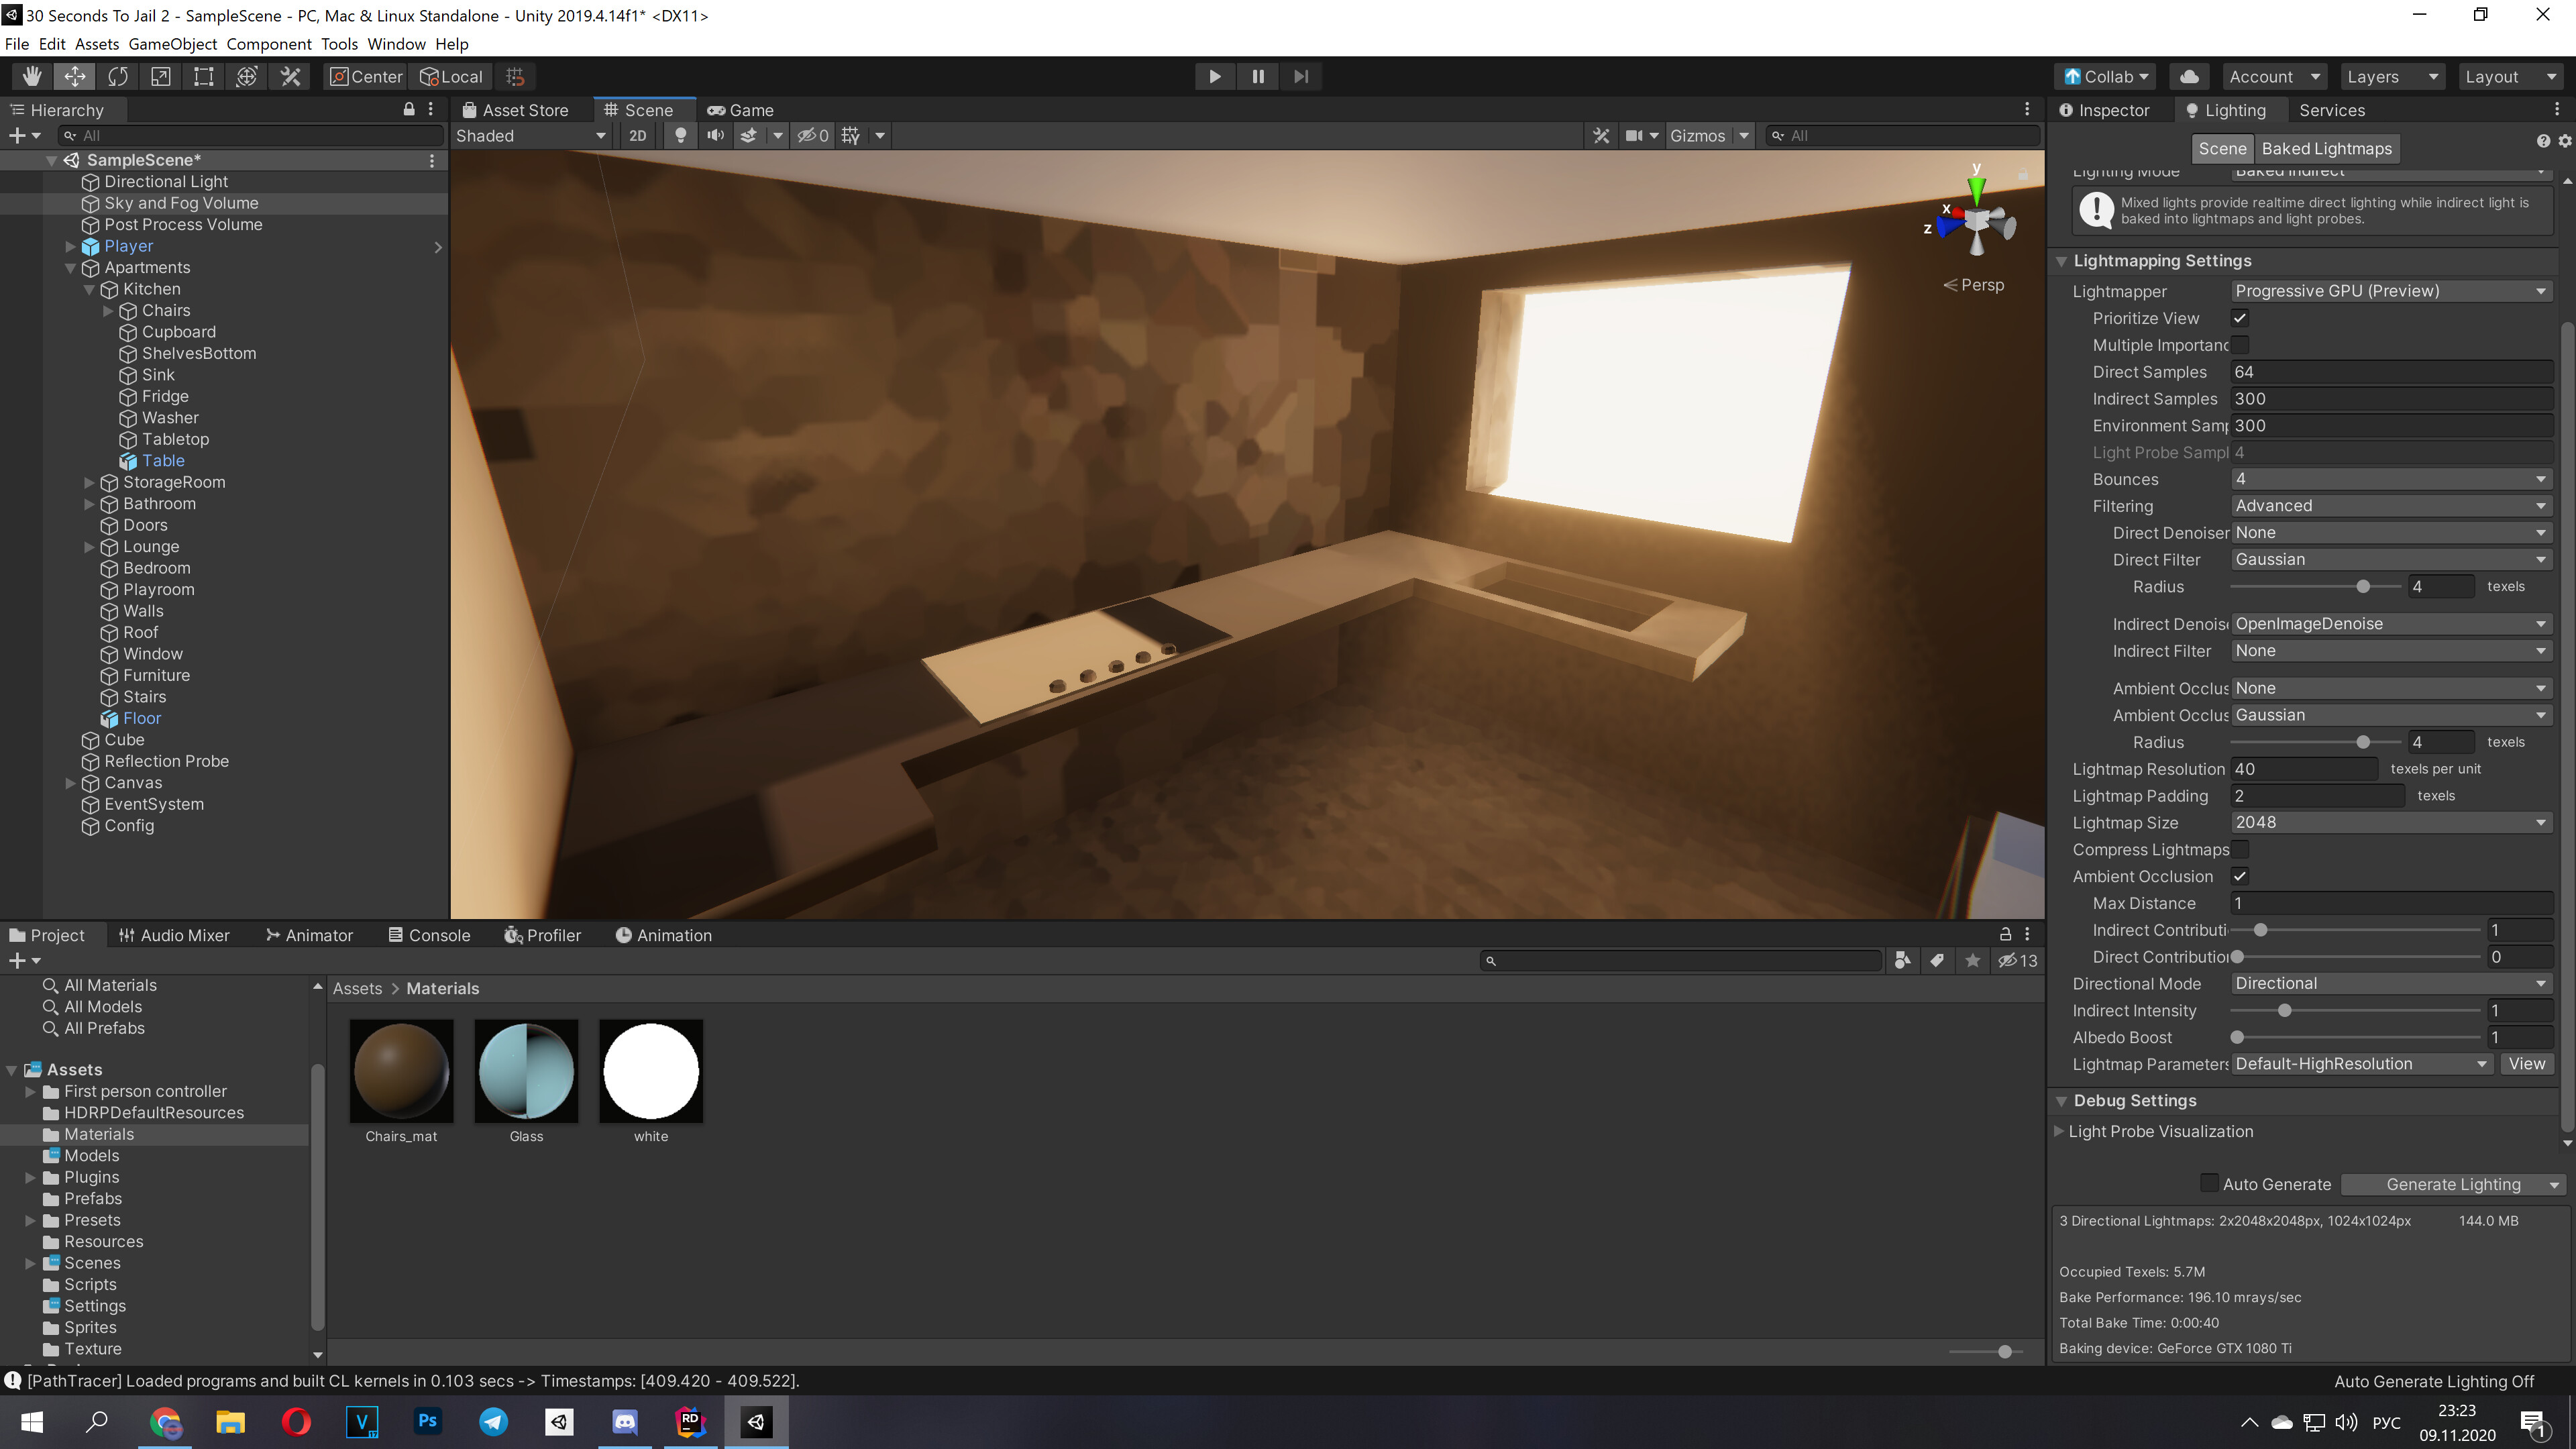The image size is (2576, 1449).
Task: Turn on Auto Generate lighting
Action: pos(2210,1183)
